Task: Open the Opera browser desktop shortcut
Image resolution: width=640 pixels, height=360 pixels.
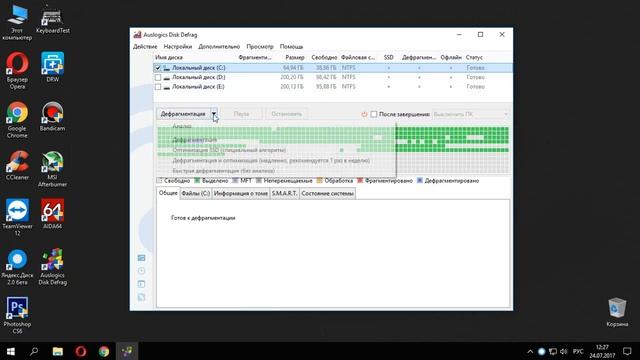Action: [x=17, y=70]
